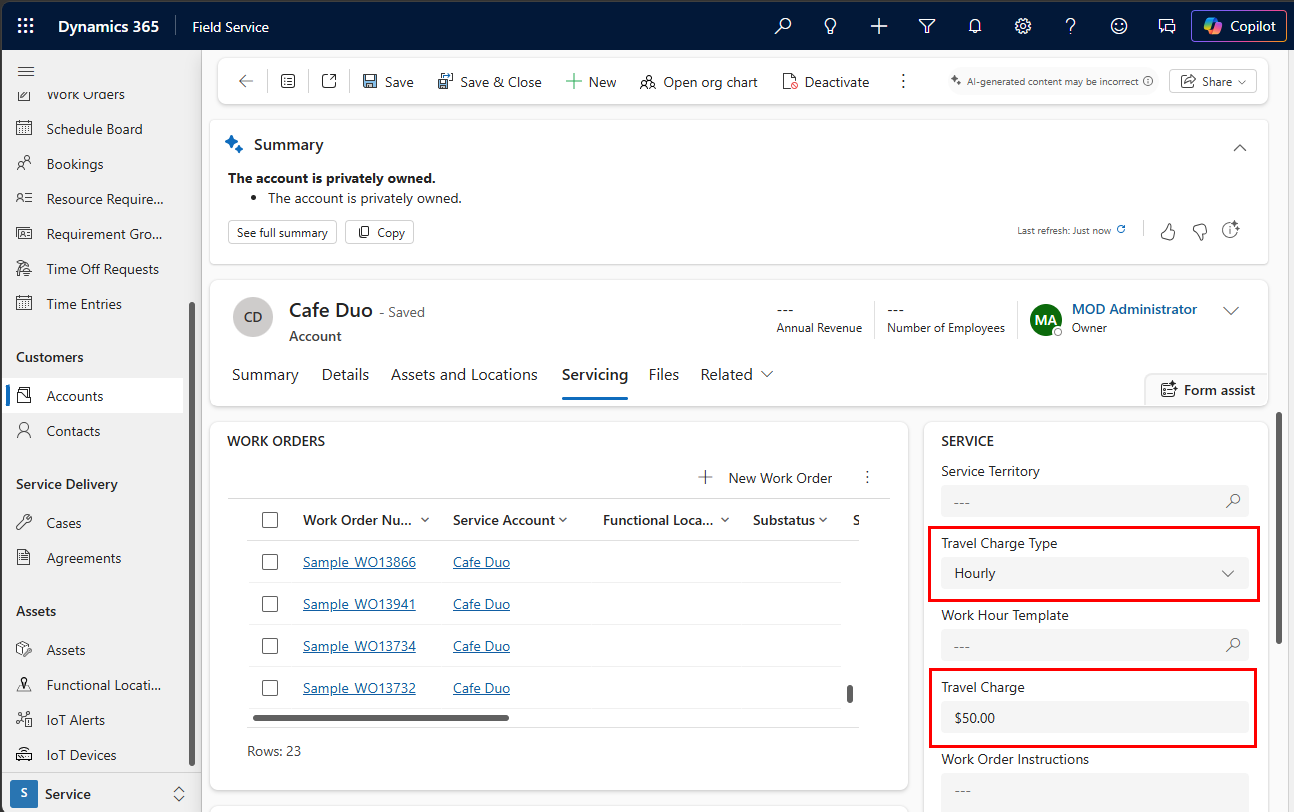Check the Sample_WO13941 row checkbox
This screenshot has width=1294, height=812.
(270, 604)
